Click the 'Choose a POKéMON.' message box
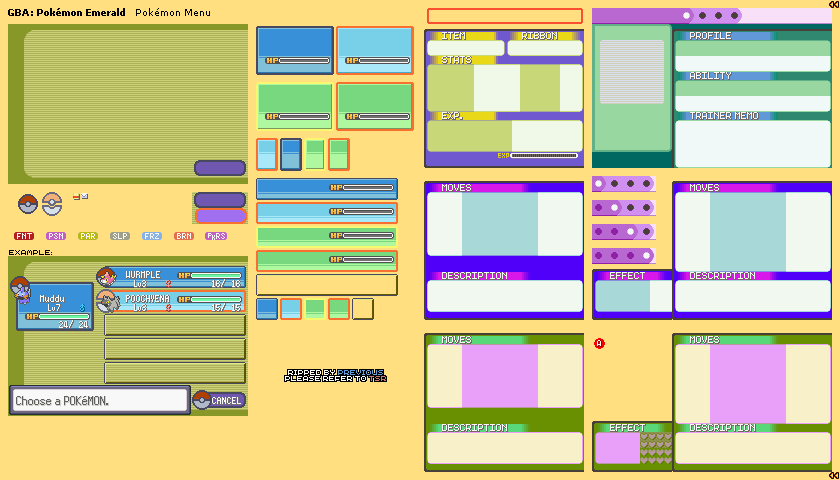 [x=100, y=400]
